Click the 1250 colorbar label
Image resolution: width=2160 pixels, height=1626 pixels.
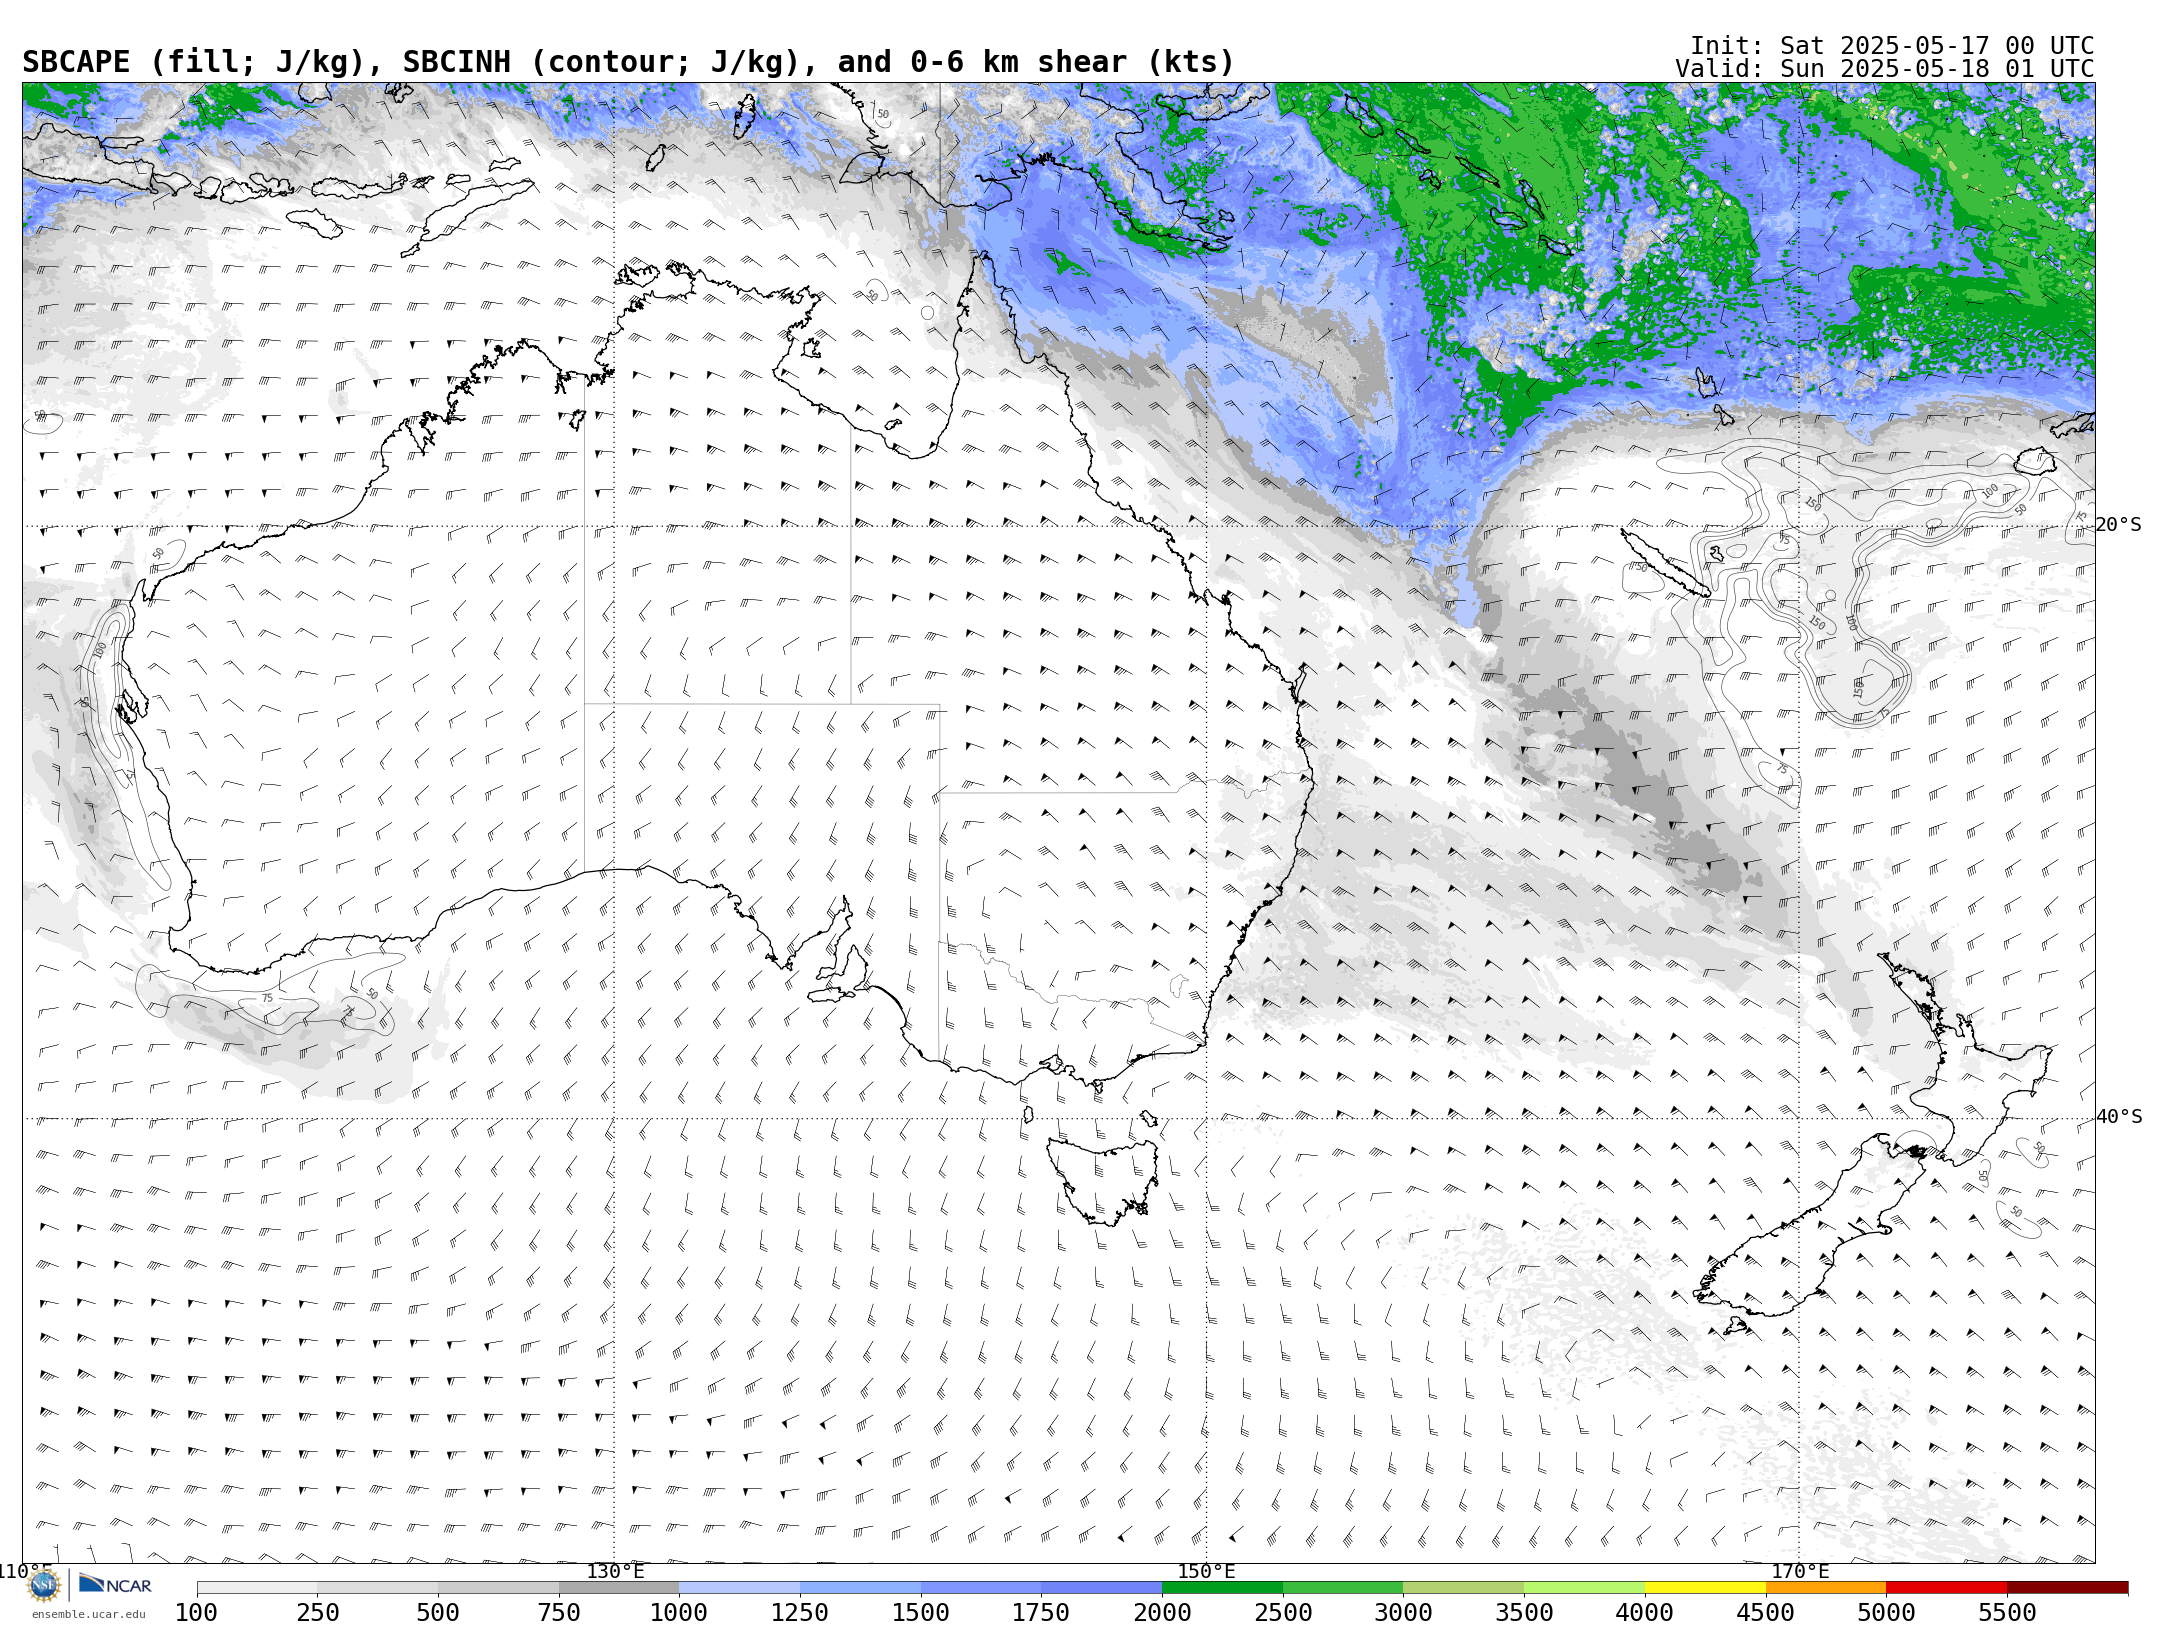tap(800, 1612)
